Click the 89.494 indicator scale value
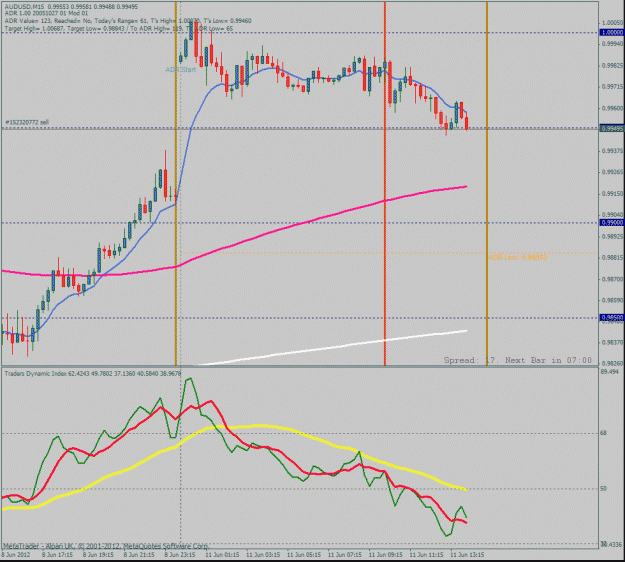 coord(609,371)
